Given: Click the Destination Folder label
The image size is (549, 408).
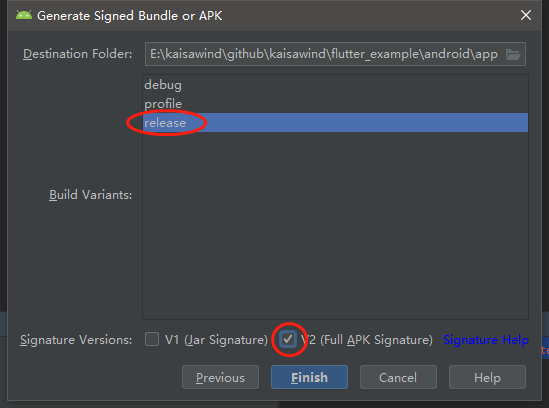Looking at the screenshot, I should tap(77, 54).
